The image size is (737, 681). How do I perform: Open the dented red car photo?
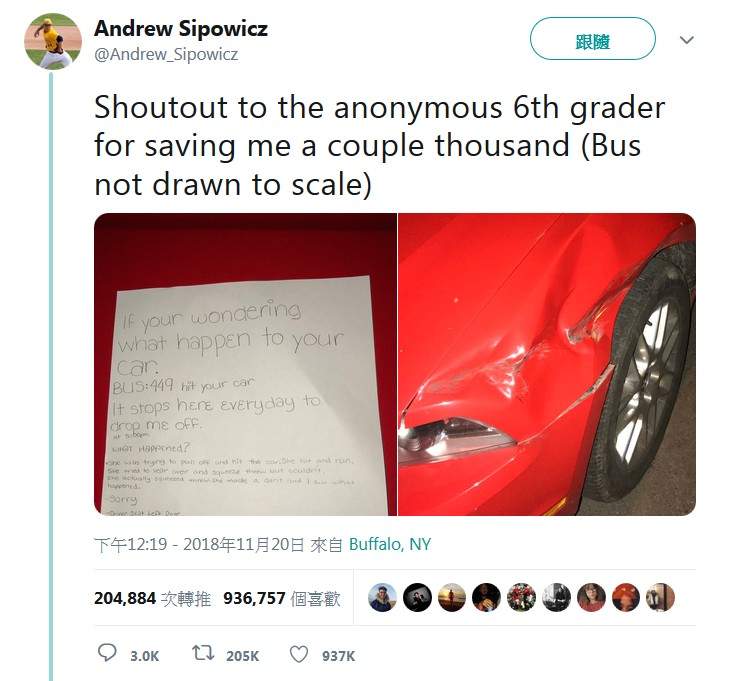coord(547,364)
